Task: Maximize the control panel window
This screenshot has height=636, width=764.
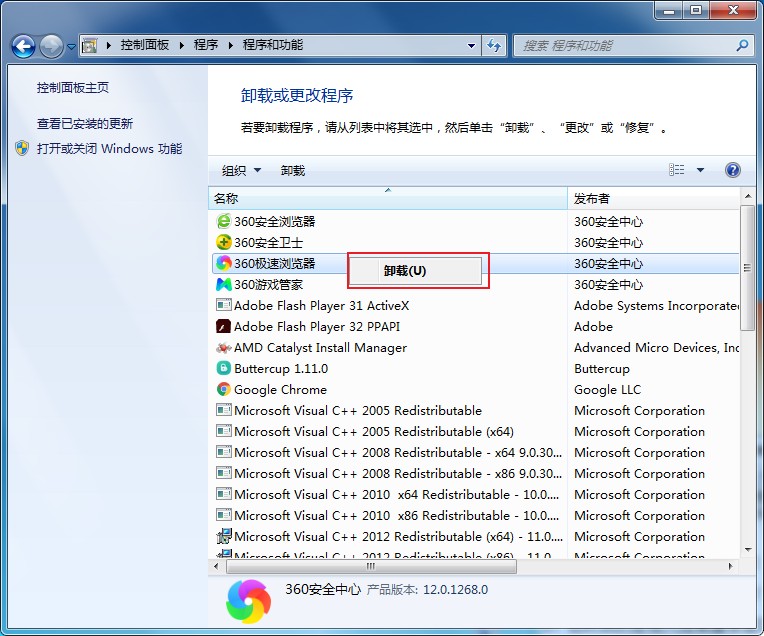Action: [x=696, y=10]
